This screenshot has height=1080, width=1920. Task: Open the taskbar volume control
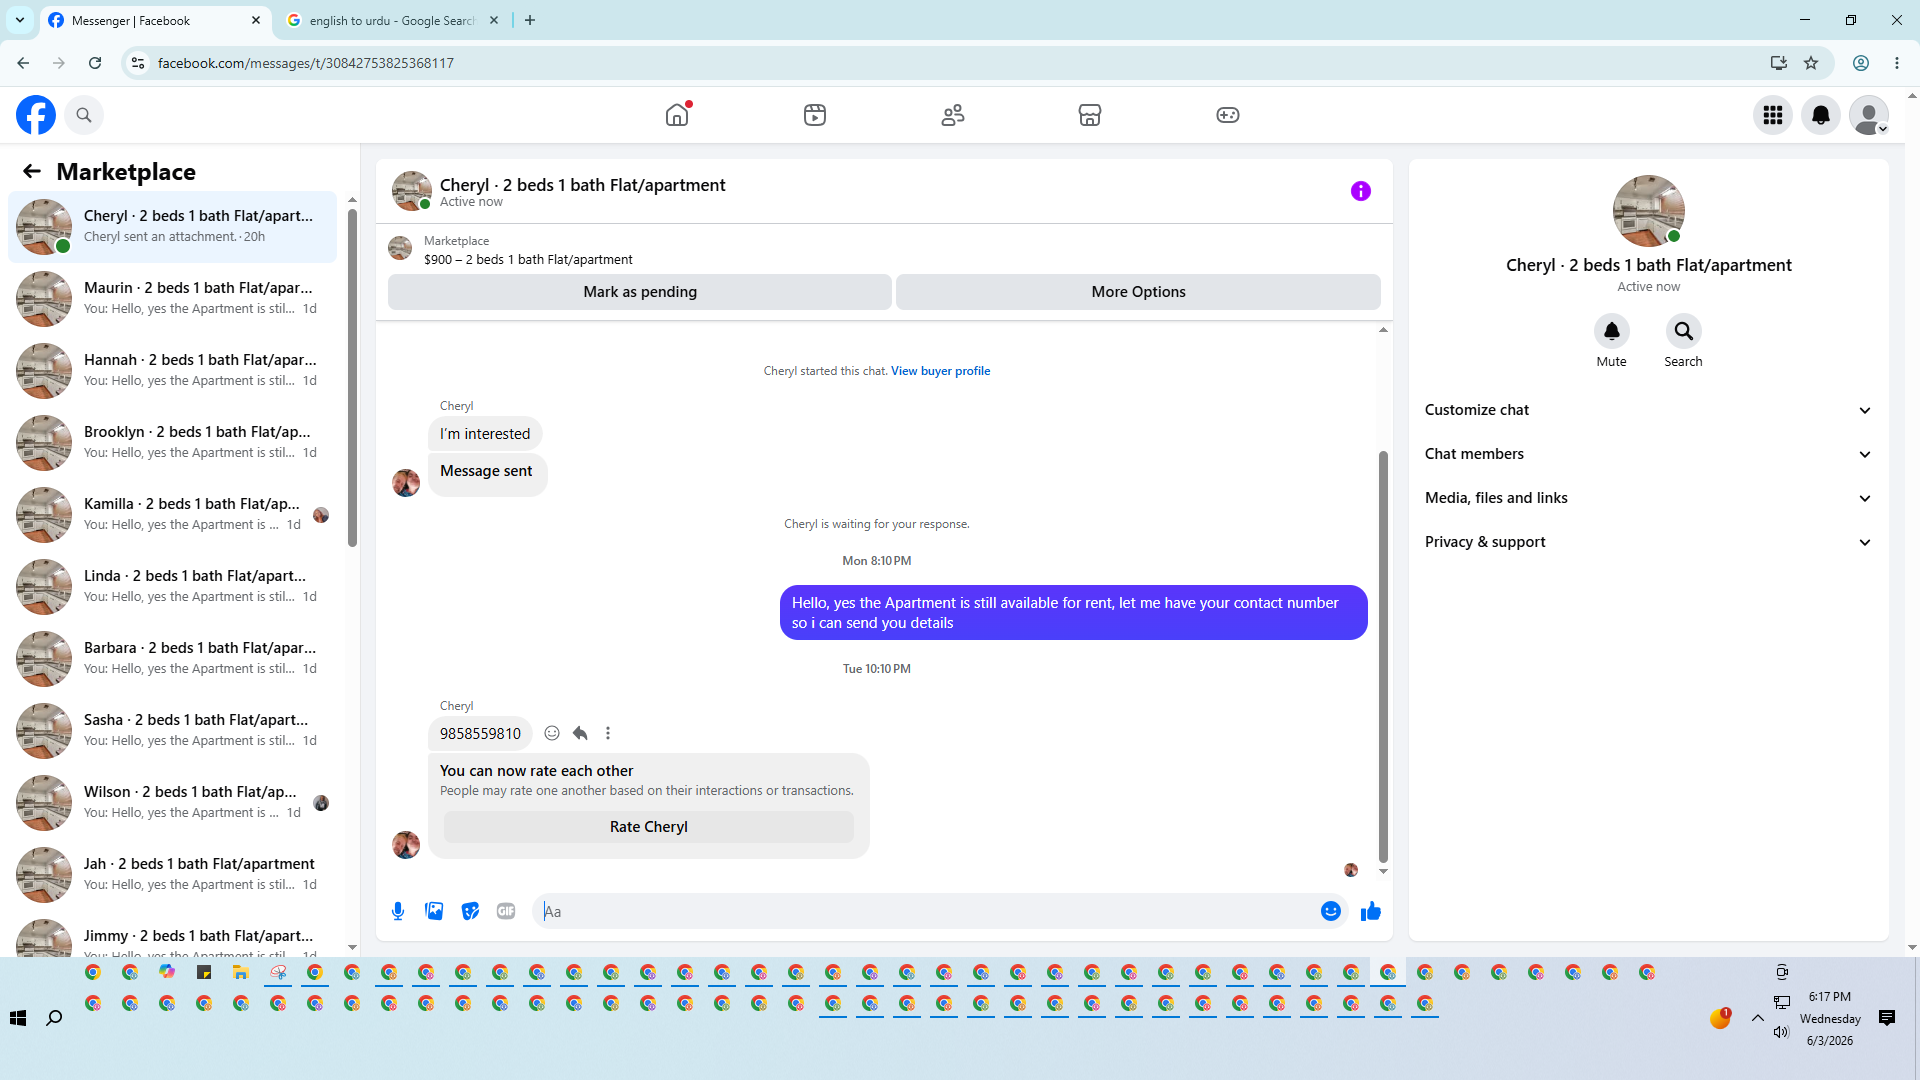(x=1781, y=1032)
